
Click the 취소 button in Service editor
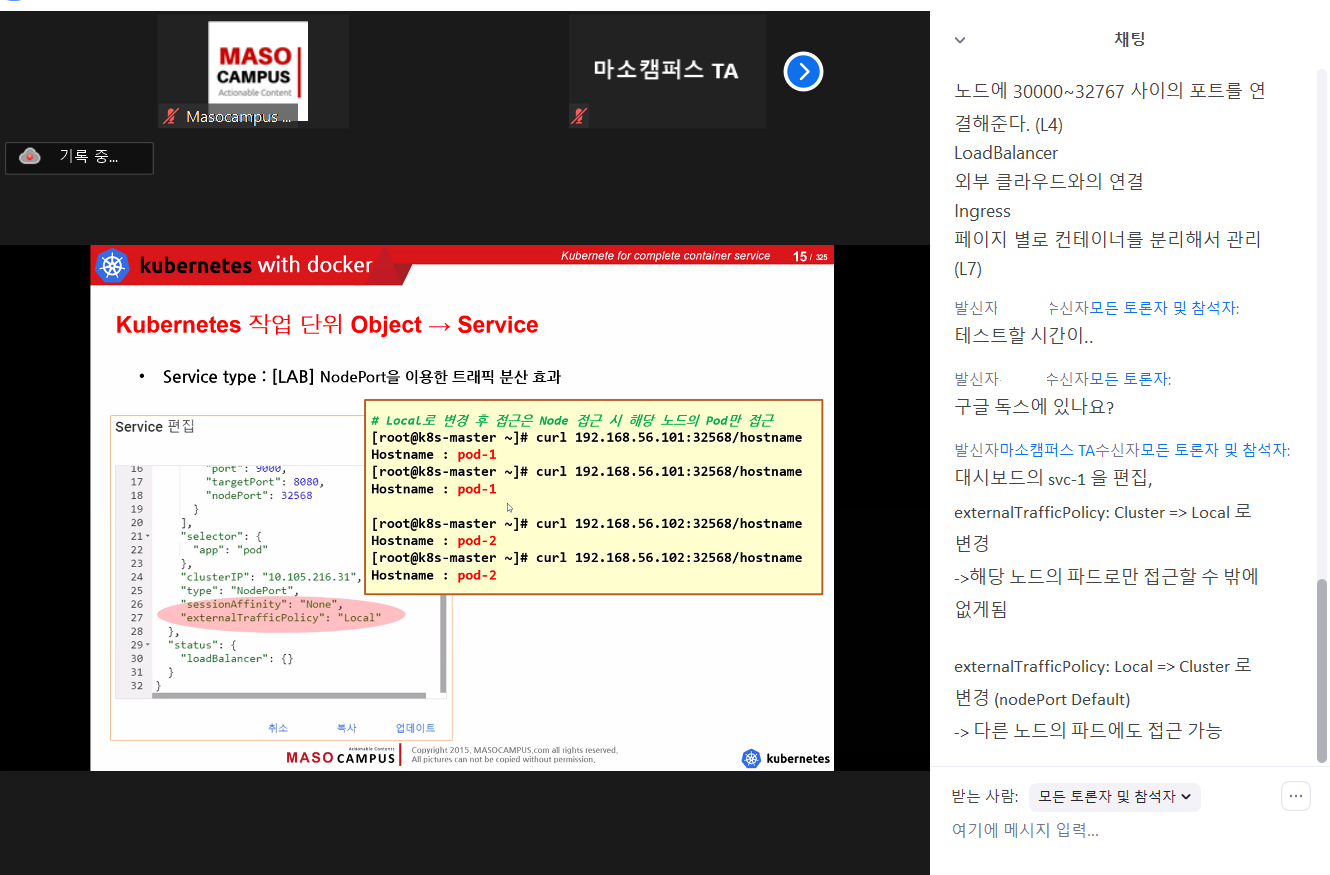(278, 728)
